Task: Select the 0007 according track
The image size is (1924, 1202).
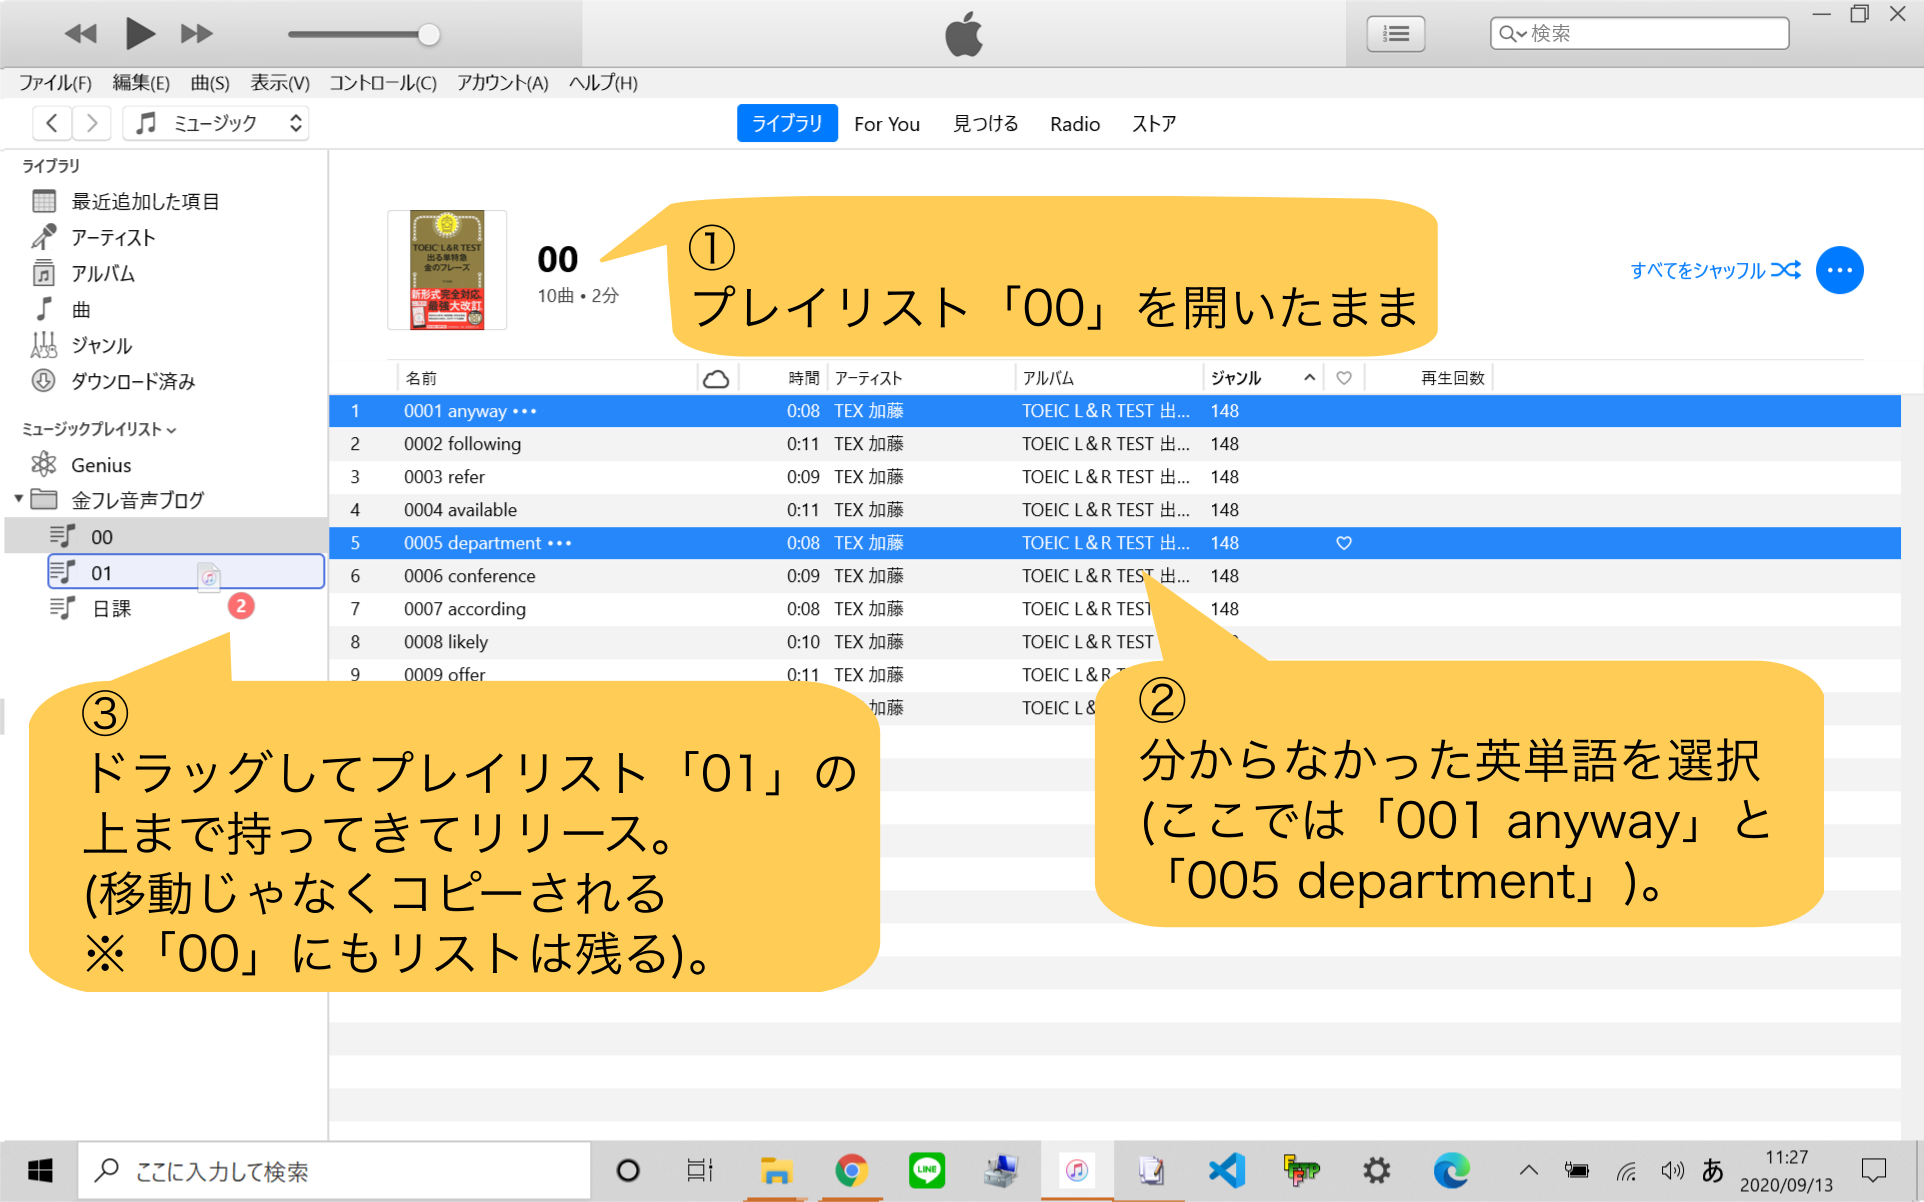Action: click(1115, 609)
